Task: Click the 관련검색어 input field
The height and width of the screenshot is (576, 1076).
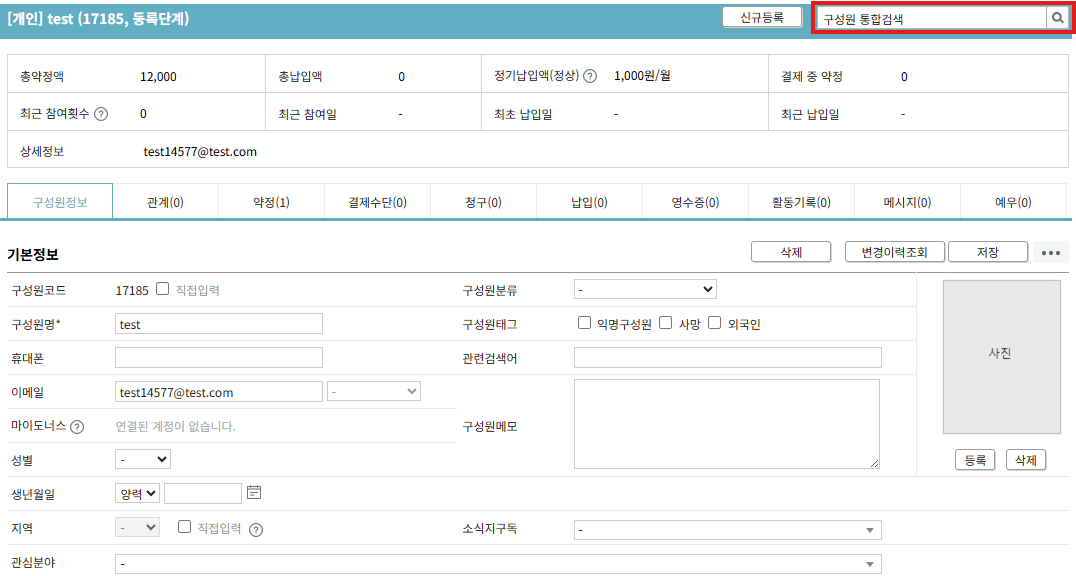Action: (x=727, y=358)
